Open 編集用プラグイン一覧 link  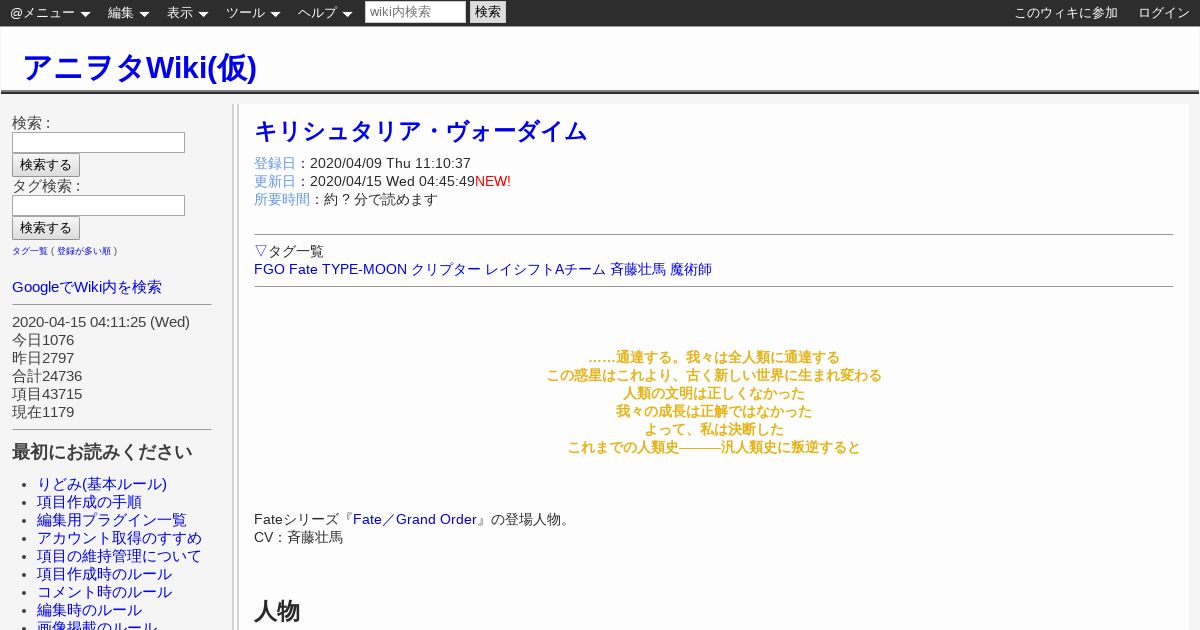tap(112, 520)
